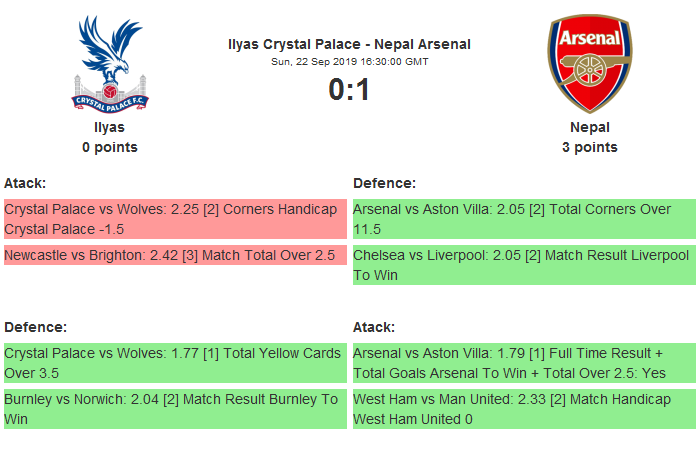700x460 pixels.
Task: Select the West Ham vs Man United handicap bet
Action: tap(524, 409)
